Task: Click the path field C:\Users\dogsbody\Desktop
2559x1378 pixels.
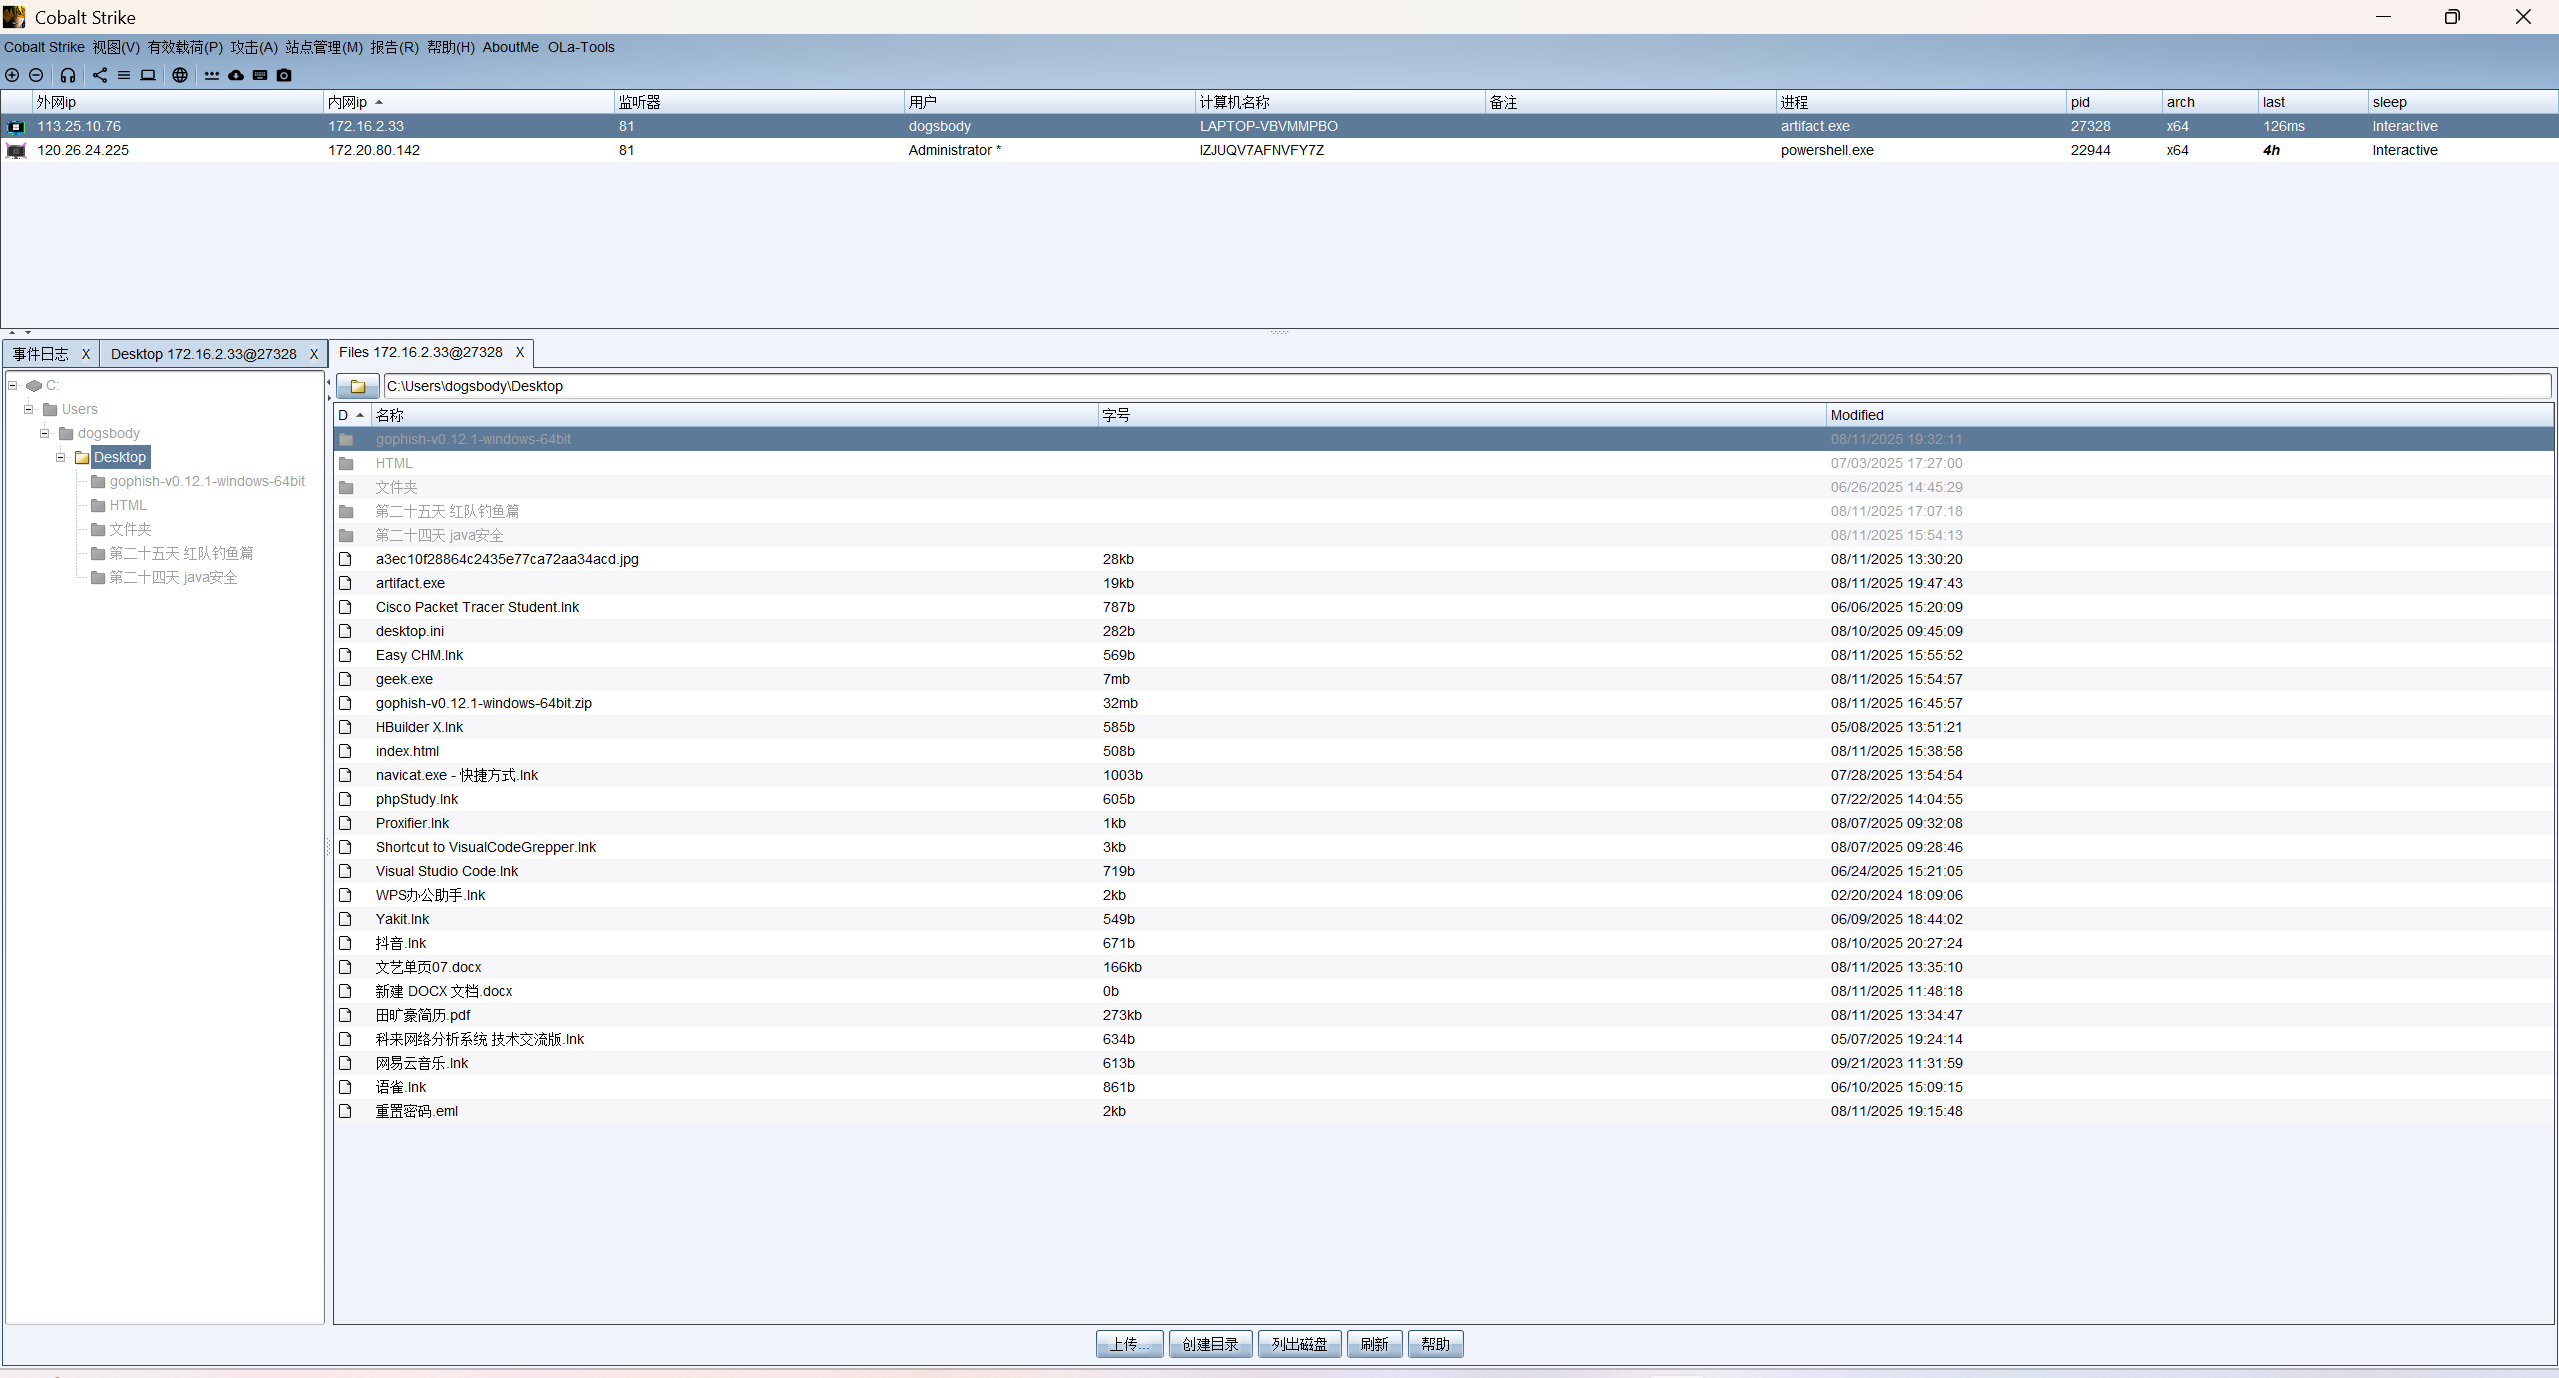Action: [1467, 386]
